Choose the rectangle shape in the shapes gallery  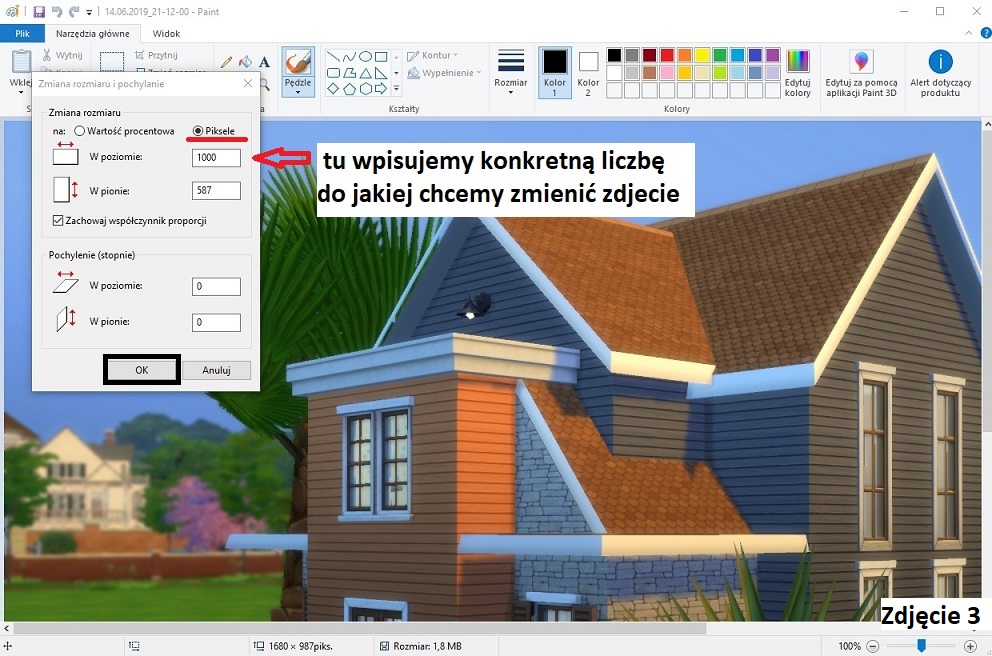tap(381, 57)
